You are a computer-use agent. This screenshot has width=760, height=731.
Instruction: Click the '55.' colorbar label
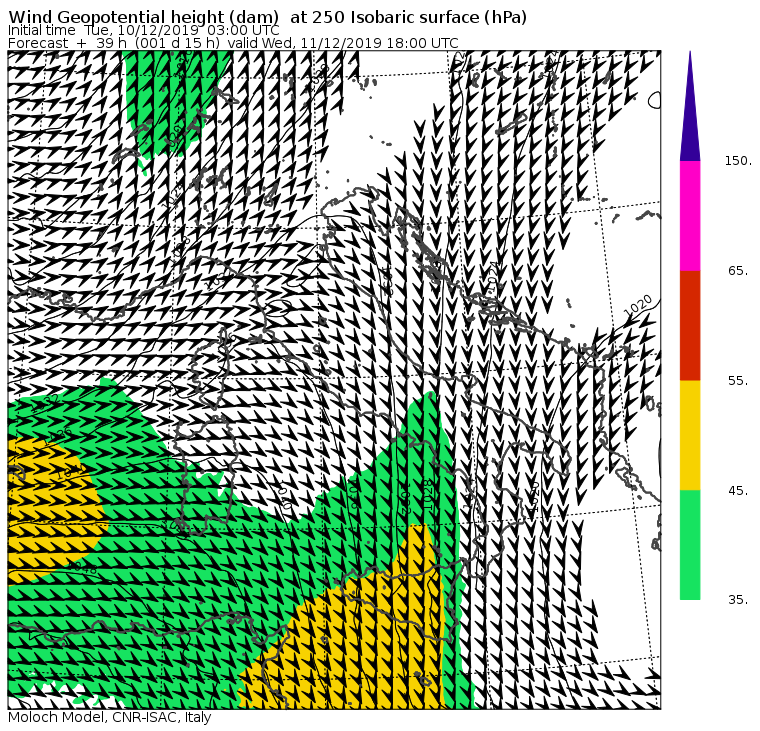click(738, 381)
